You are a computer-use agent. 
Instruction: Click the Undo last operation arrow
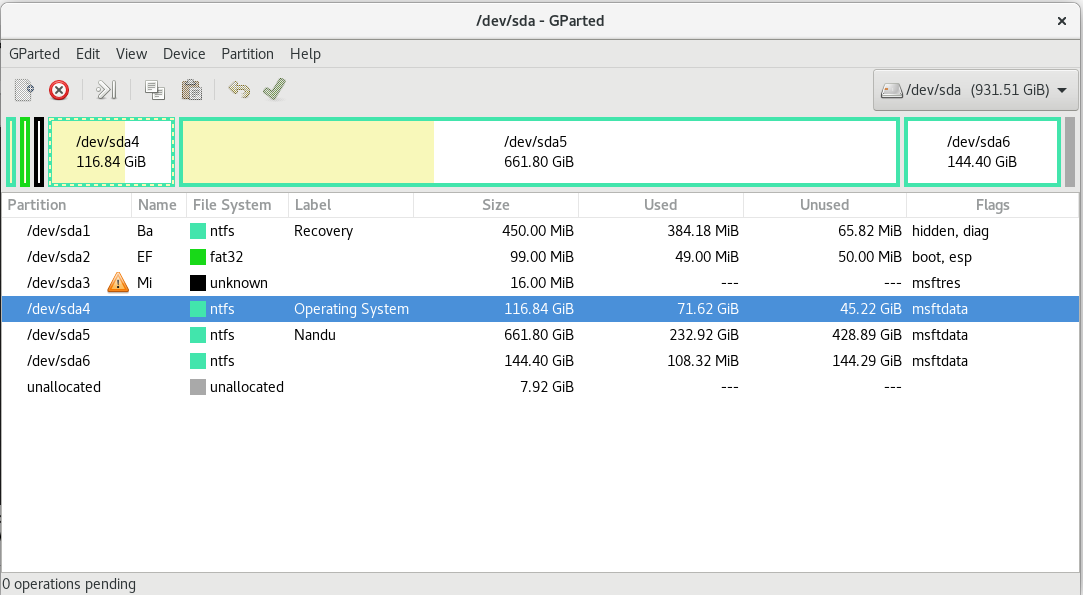pyautogui.click(x=239, y=90)
